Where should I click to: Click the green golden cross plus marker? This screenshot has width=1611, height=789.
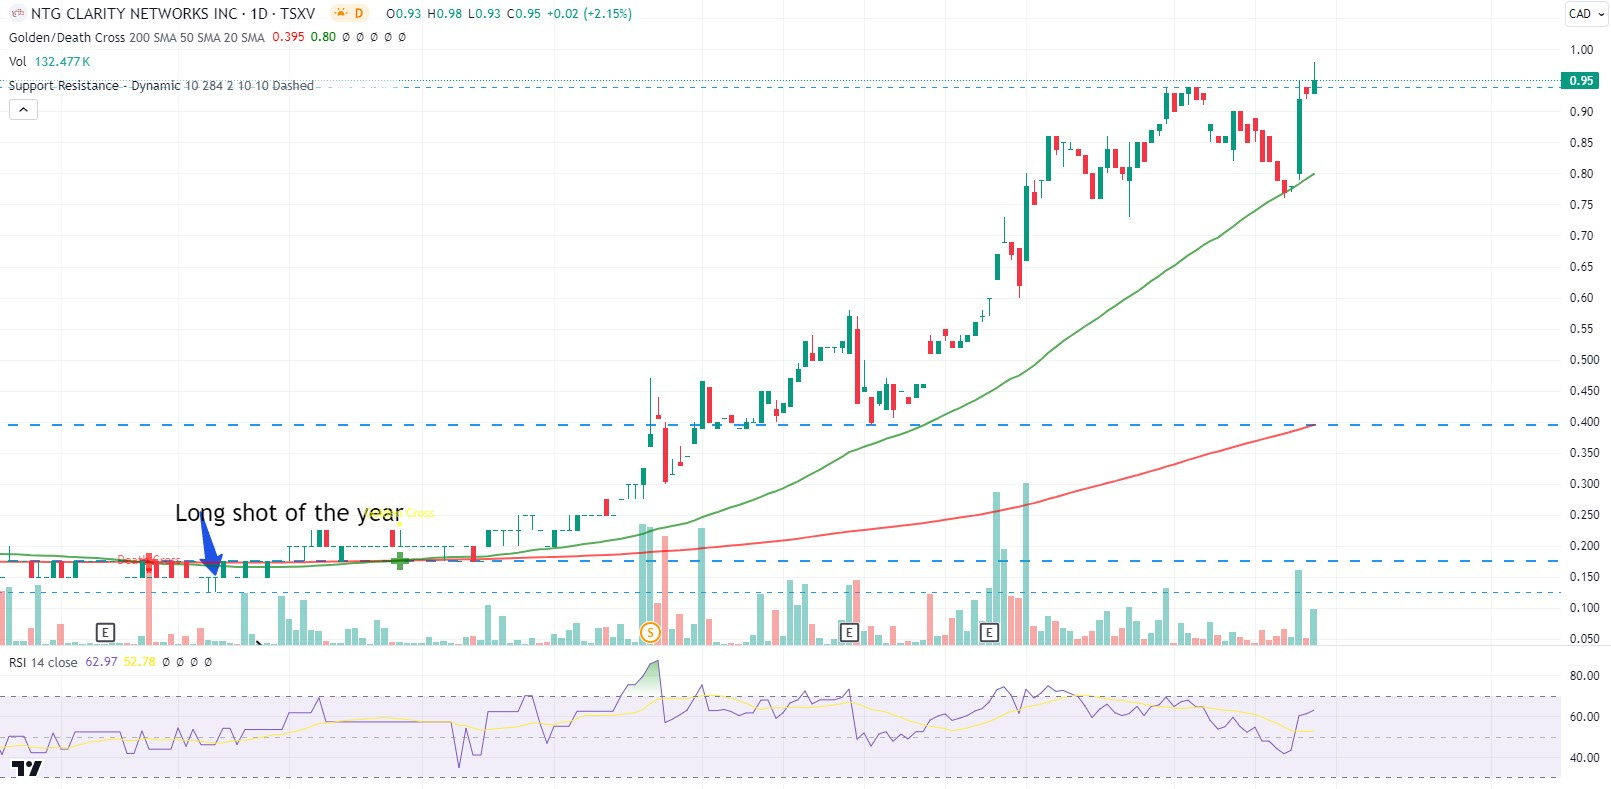[x=400, y=560]
